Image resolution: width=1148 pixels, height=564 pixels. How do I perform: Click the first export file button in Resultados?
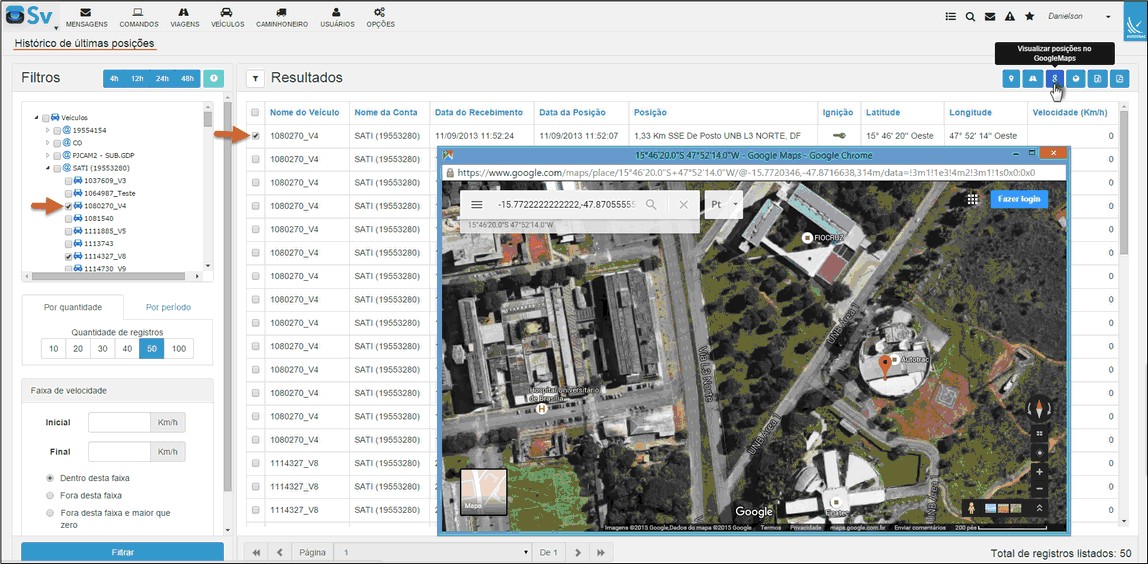point(1097,78)
